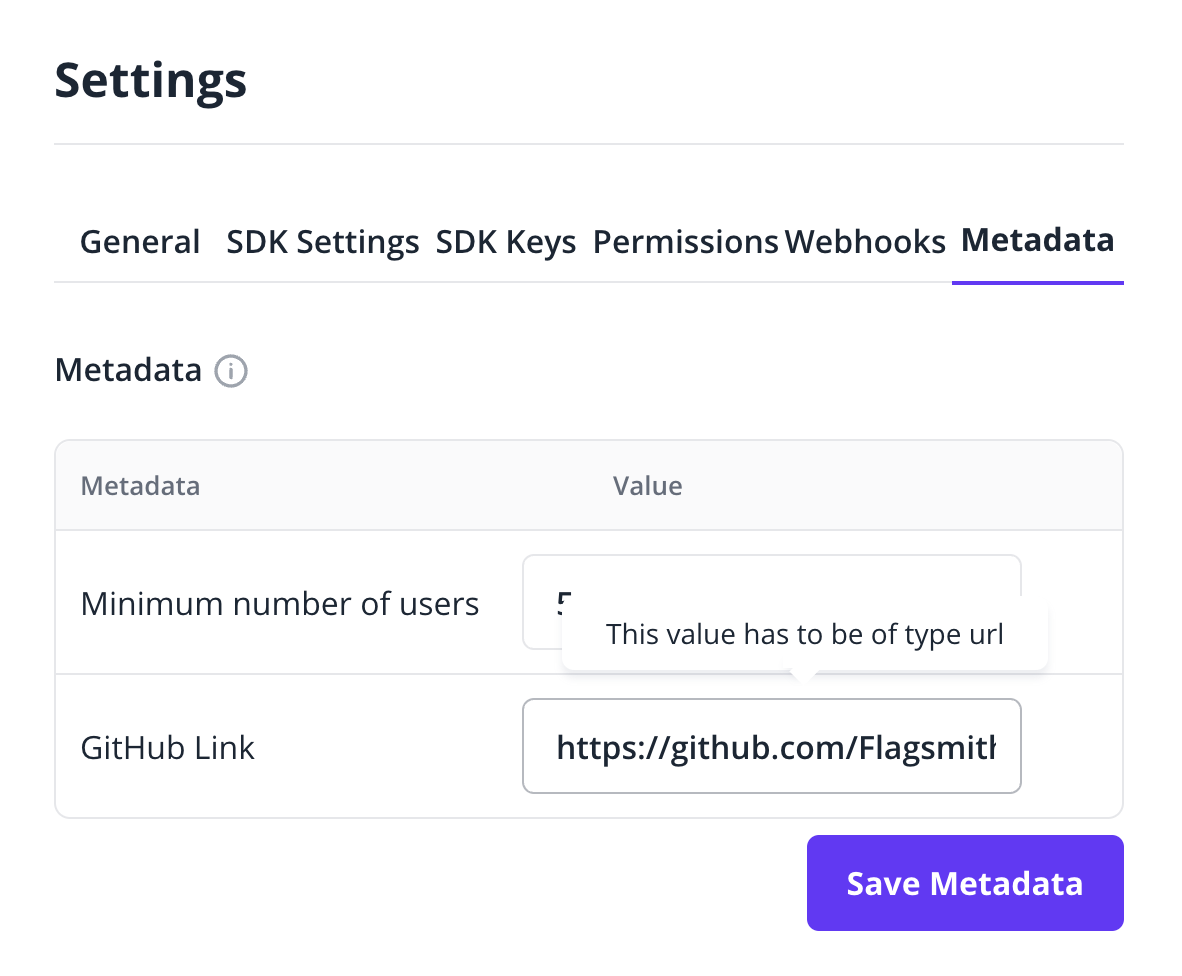1182x976 pixels.
Task: Click the Value column header
Action: (648, 486)
